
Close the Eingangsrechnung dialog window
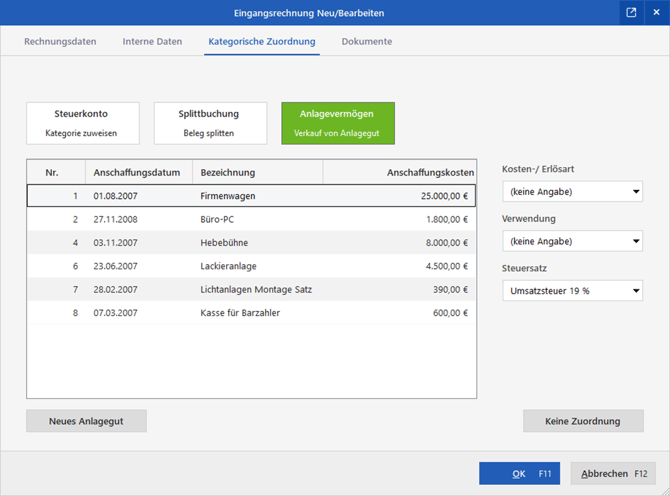[654, 13]
